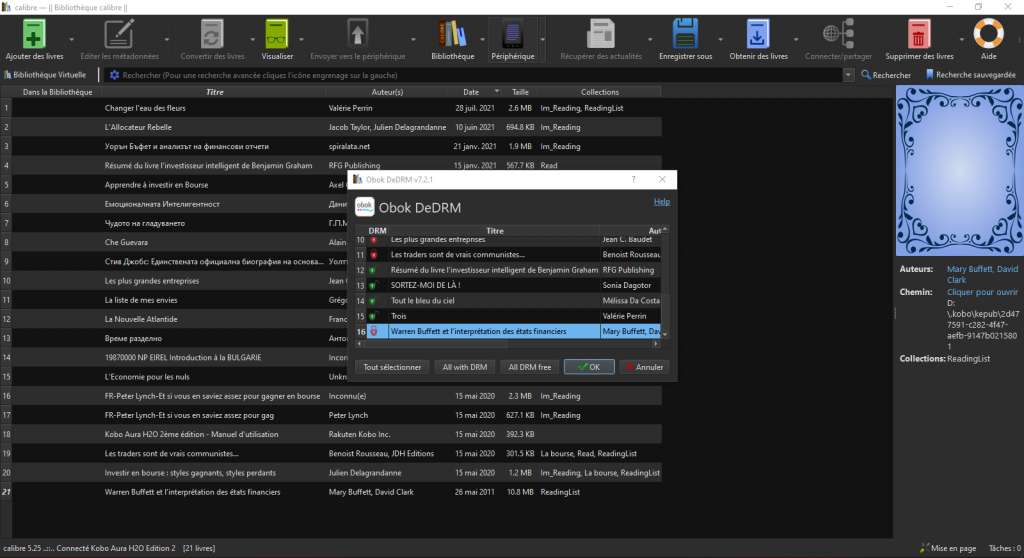Open the Supprimer des livres dropdown arrow
This screenshot has height=558, width=1024.
point(961,39)
